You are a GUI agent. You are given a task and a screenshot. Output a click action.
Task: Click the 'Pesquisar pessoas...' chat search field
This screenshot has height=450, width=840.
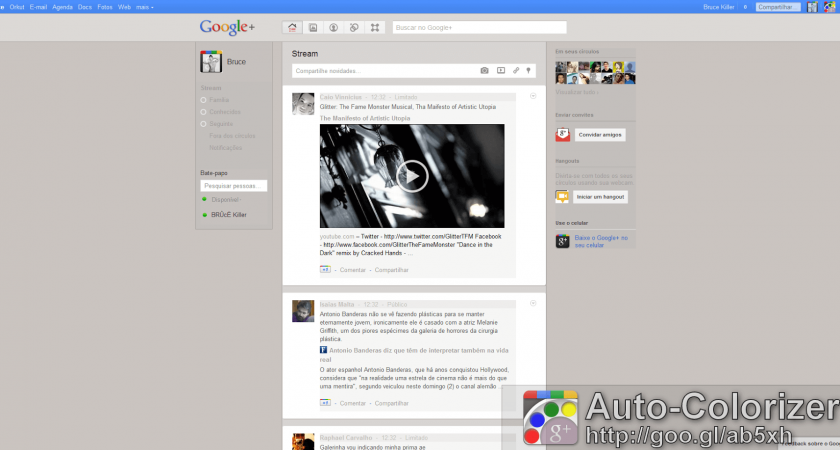point(234,186)
